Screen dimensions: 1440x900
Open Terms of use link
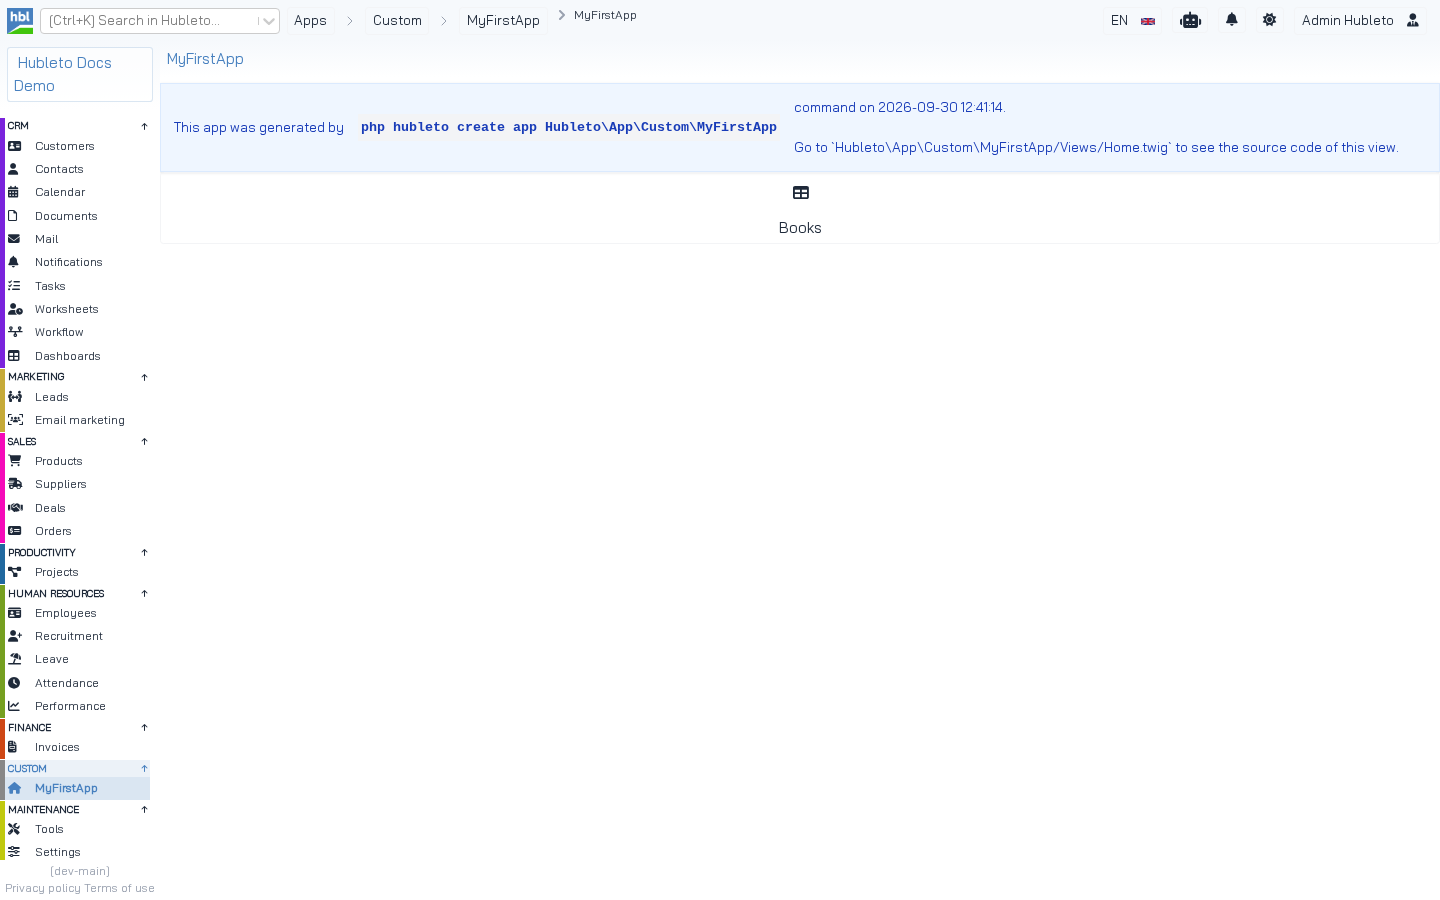pyautogui.click(x=119, y=888)
